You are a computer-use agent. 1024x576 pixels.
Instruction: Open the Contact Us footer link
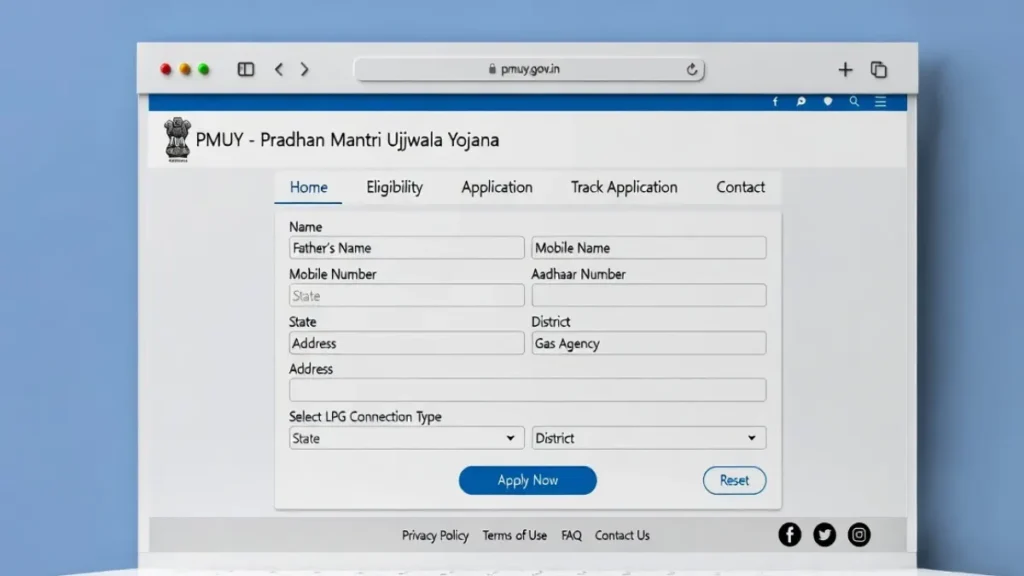pos(622,536)
